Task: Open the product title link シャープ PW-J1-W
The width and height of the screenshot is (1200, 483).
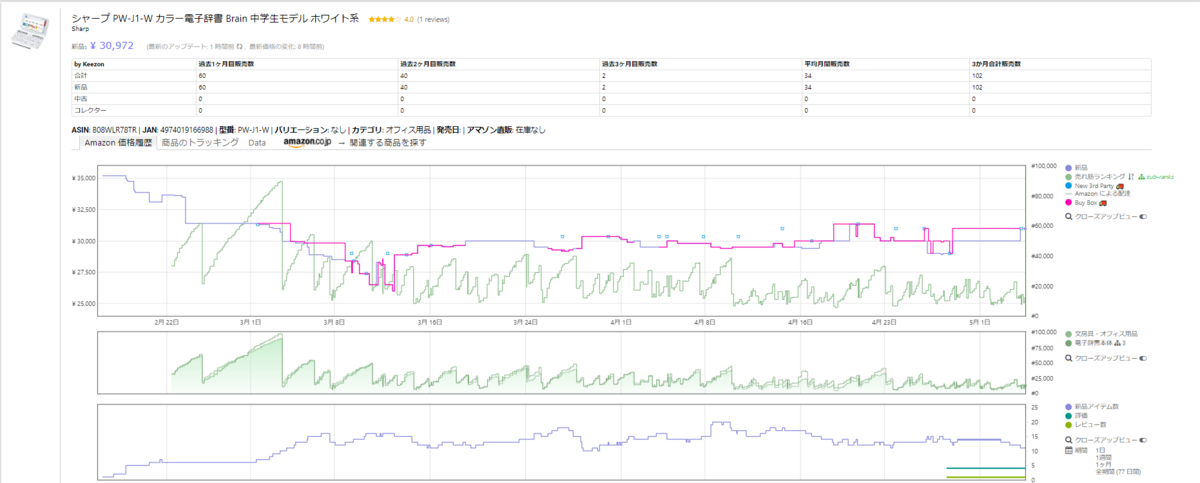Action: tap(217, 18)
